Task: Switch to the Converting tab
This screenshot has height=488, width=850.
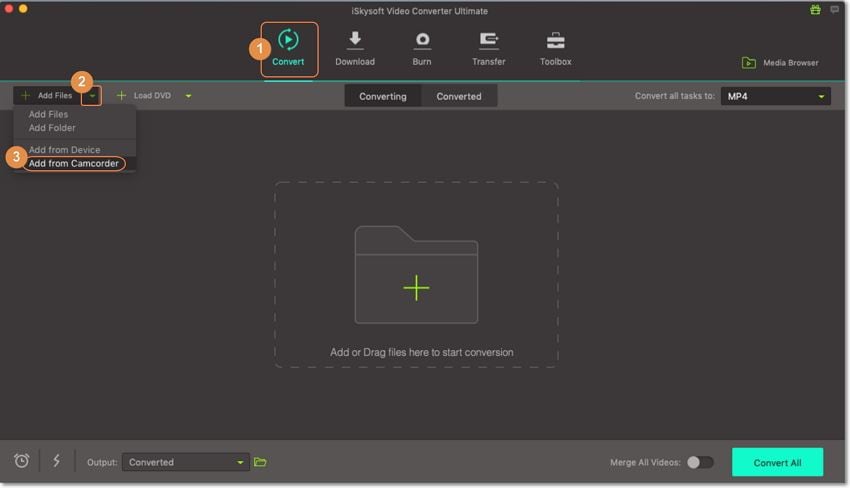Action: click(383, 96)
